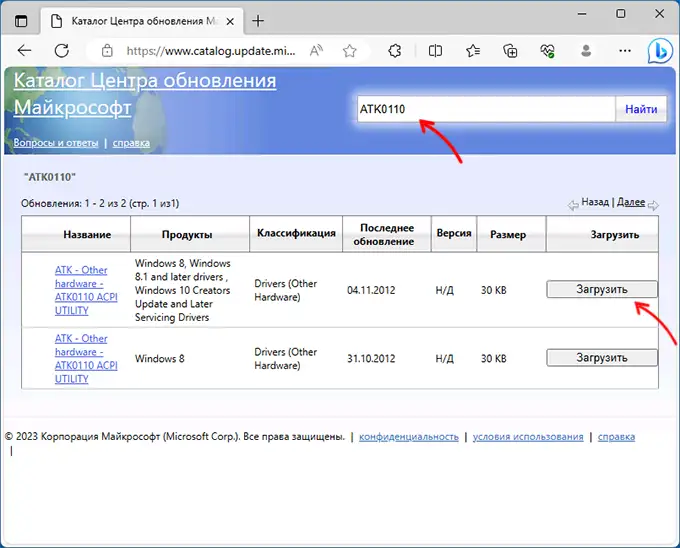Viewport: 680px width, 548px height.
Task: Click Каталог Центра обновления Майкрософт heading link
Action: pyautogui.click(x=144, y=94)
